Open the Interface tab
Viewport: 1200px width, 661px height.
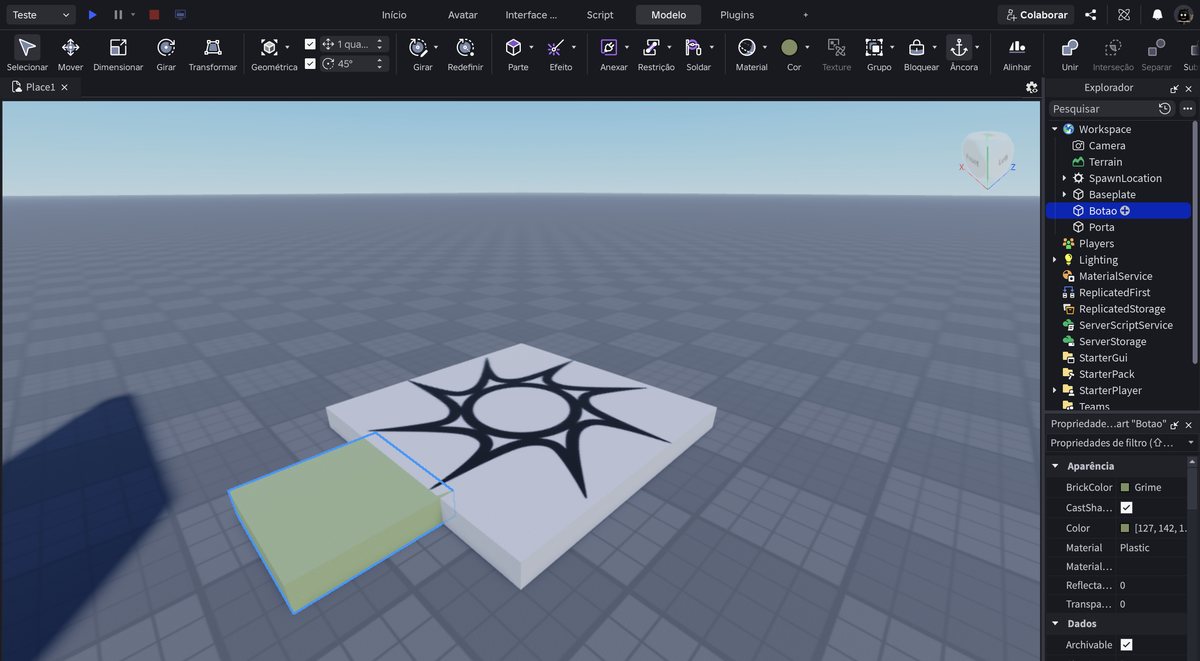[x=531, y=15]
